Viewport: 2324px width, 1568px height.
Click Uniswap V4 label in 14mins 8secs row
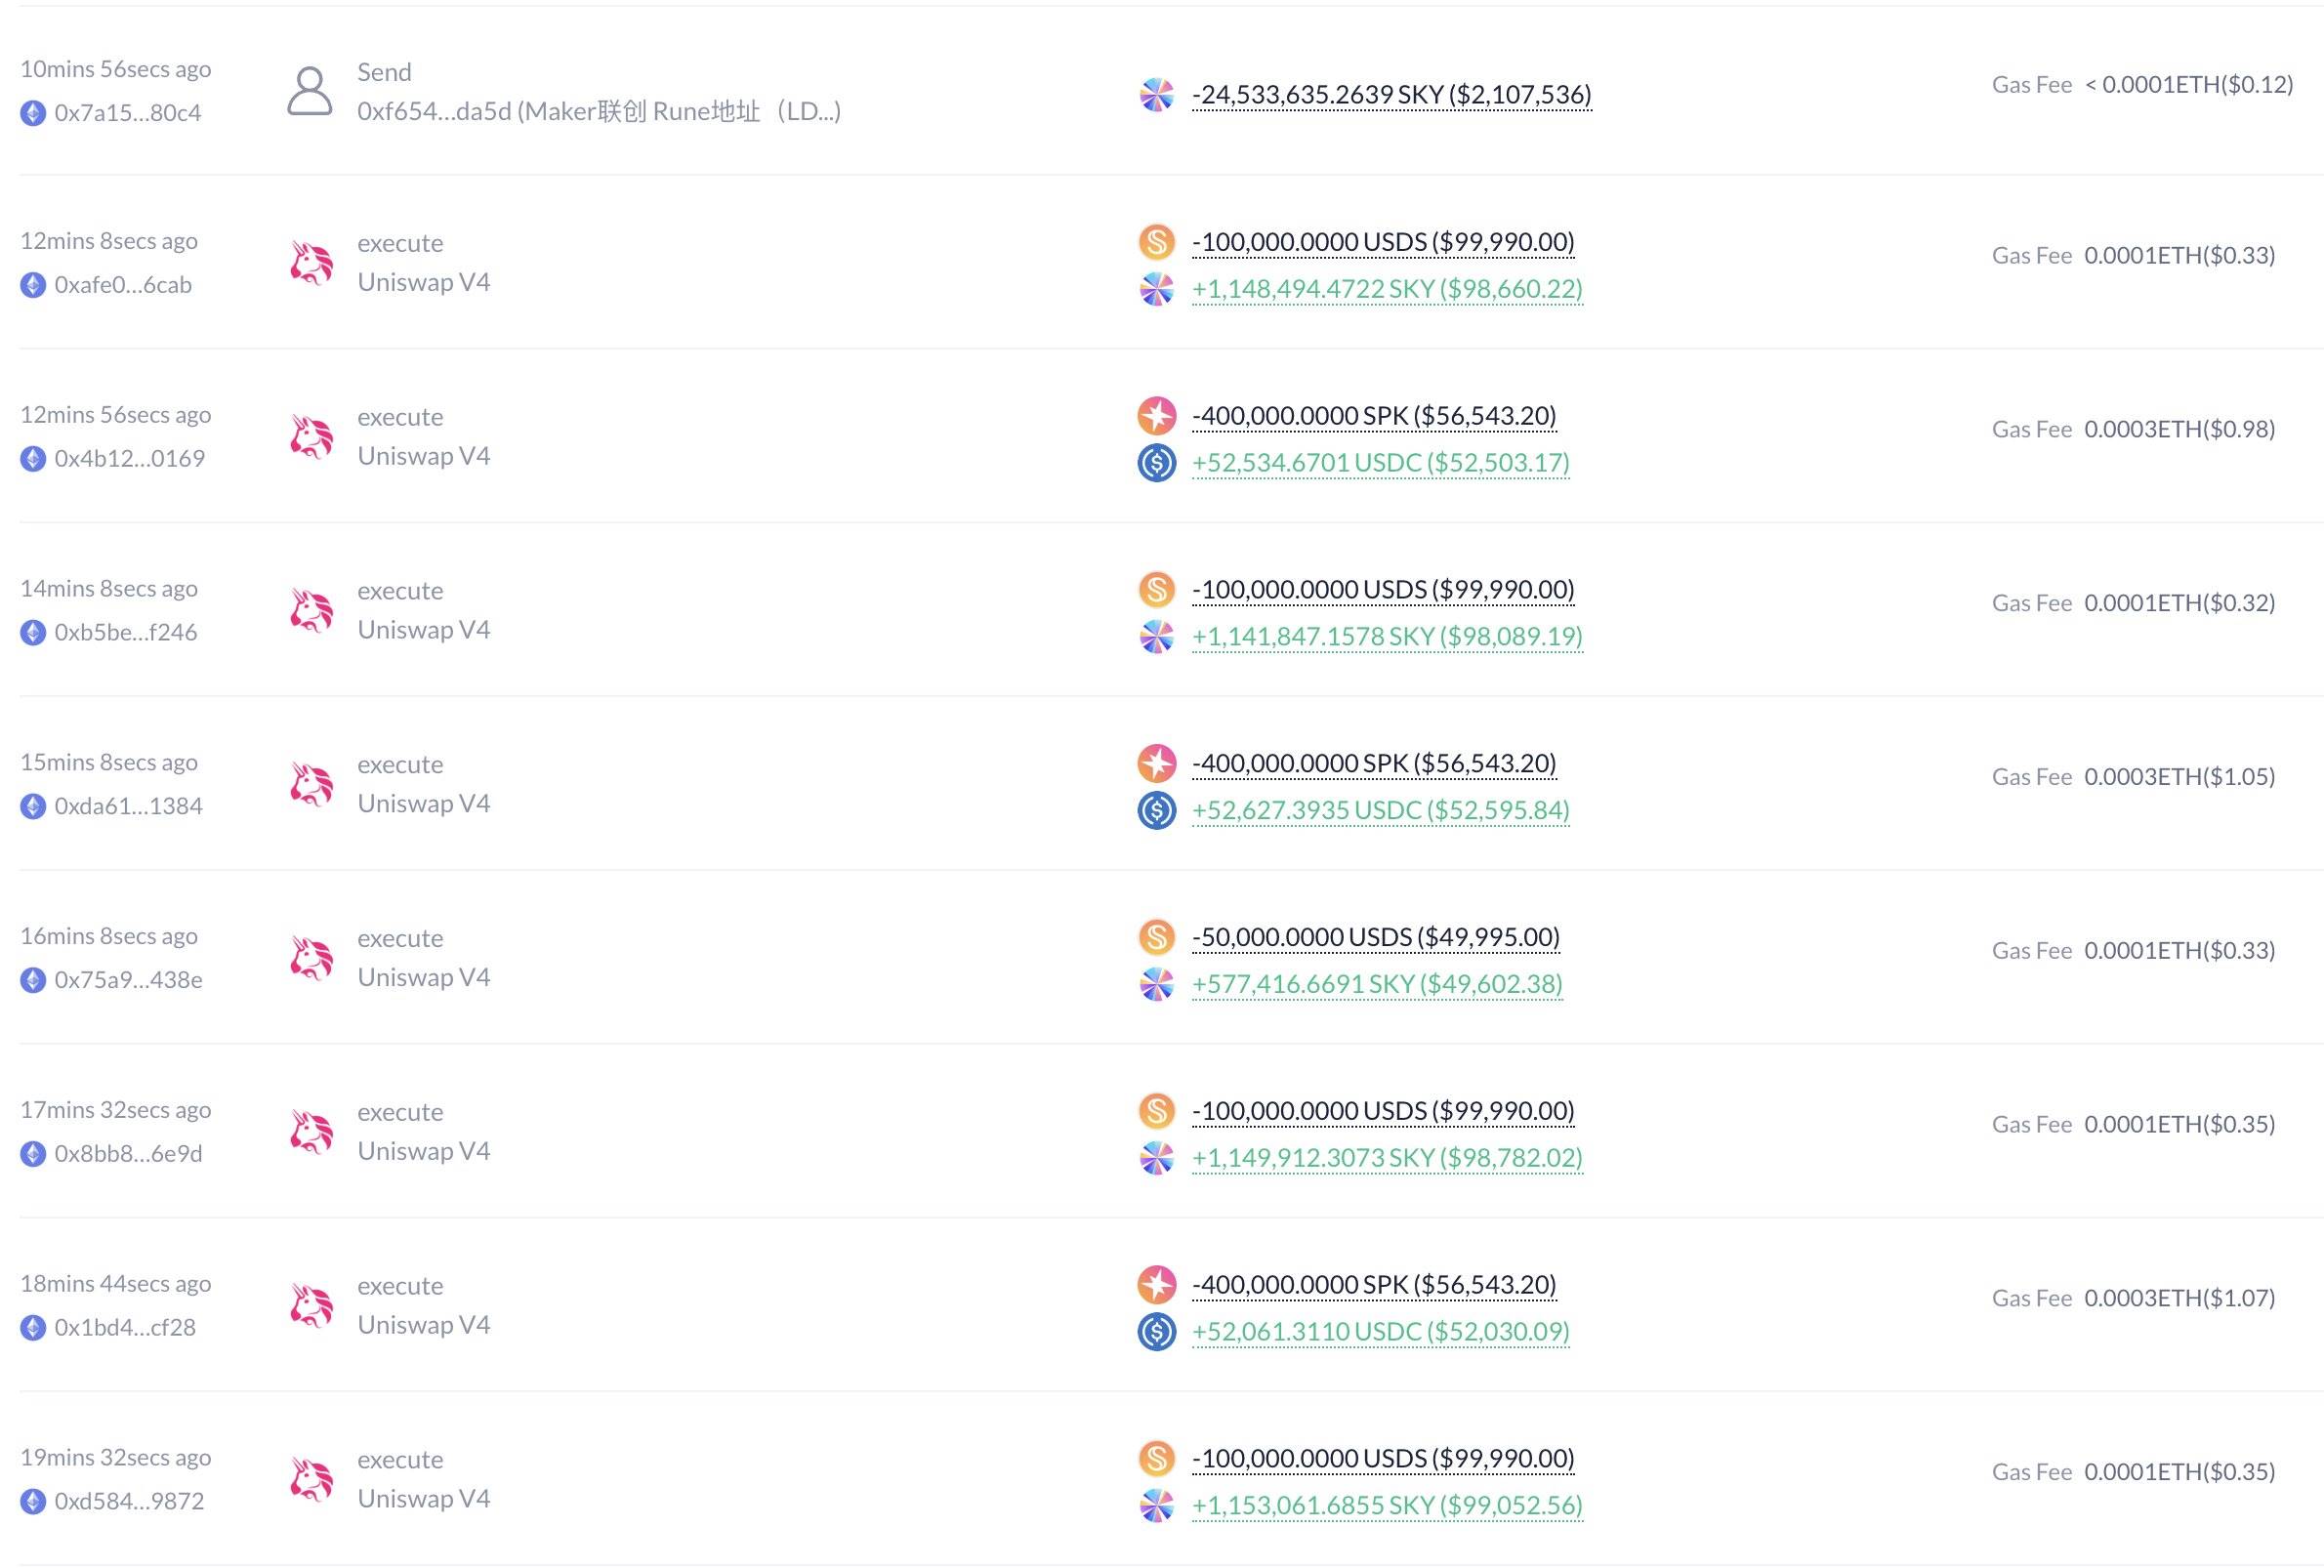click(424, 630)
